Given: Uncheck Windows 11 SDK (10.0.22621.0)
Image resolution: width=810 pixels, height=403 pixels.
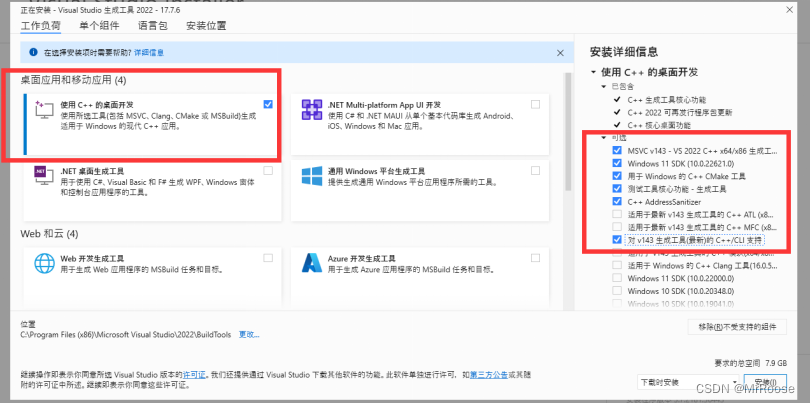Looking at the screenshot, I should point(616,163).
